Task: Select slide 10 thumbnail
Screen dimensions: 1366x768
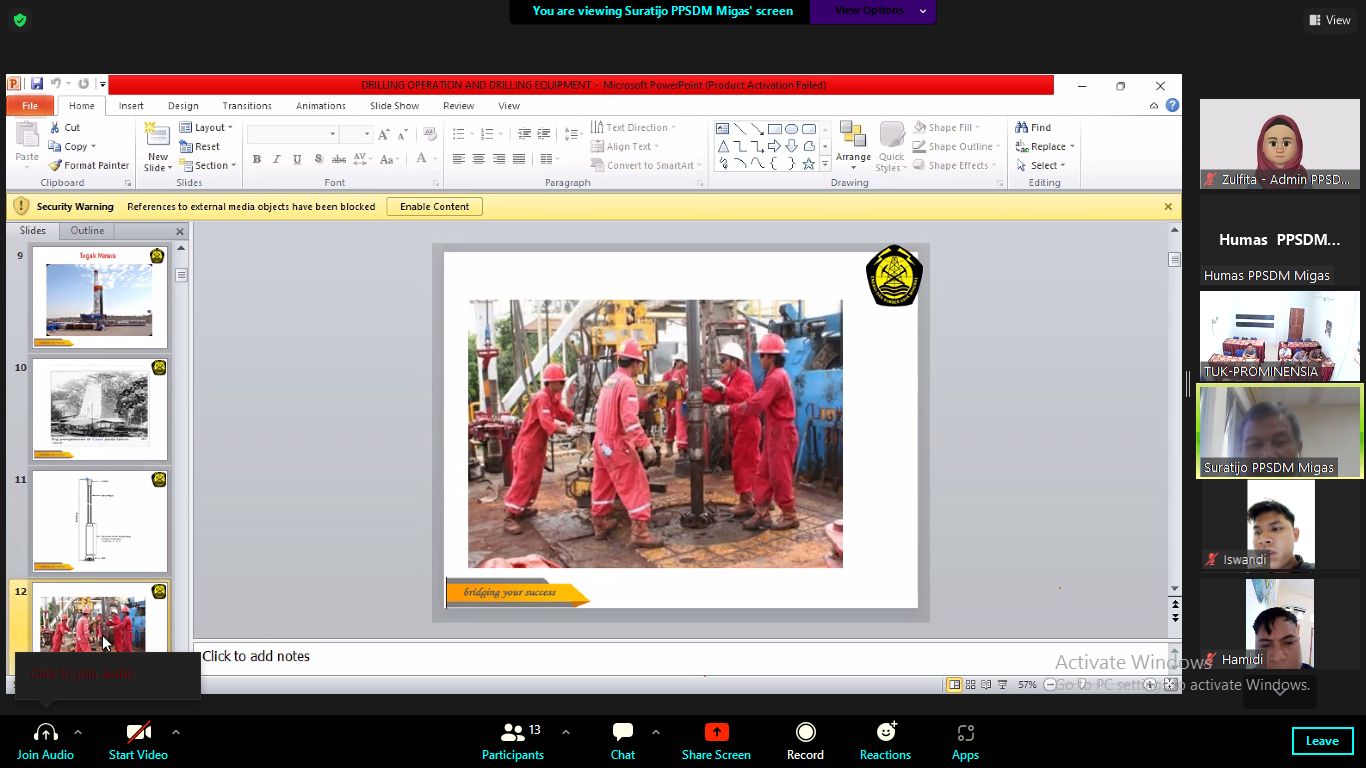Action: tap(100, 409)
